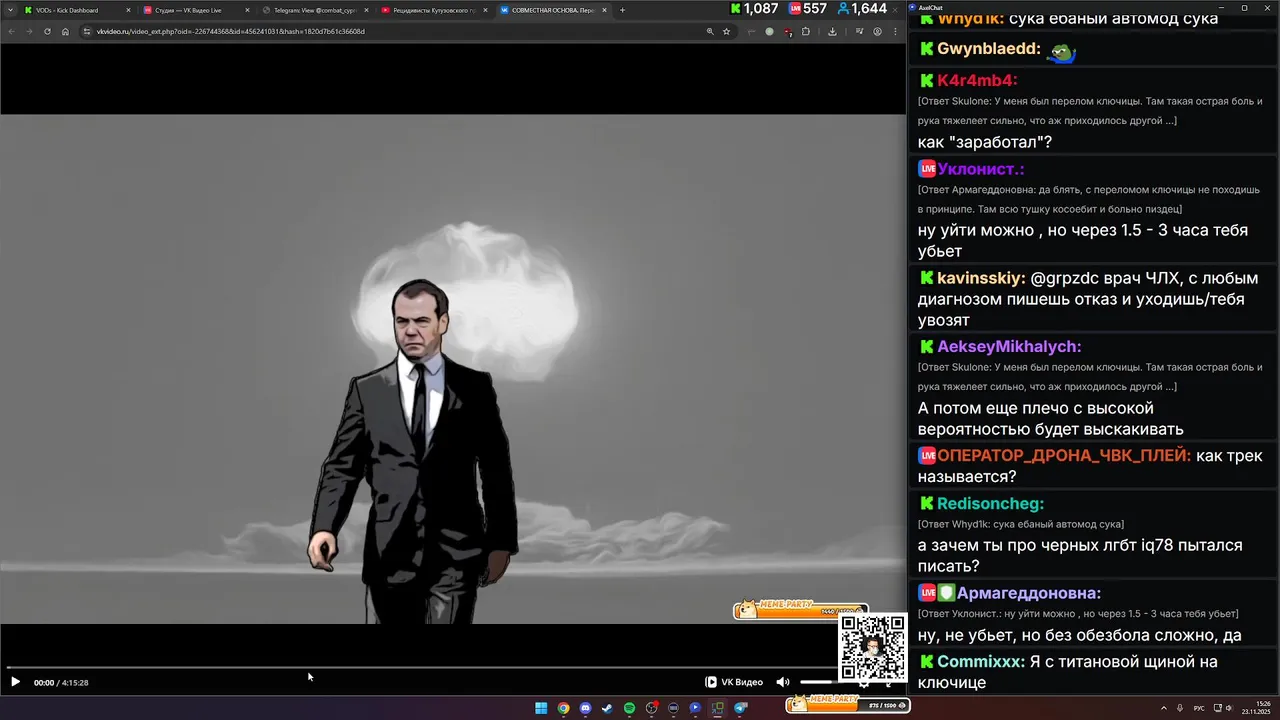The height and width of the screenshot is (720, 1280).
Task: Click the total viewers count 1,644
Action: [861, 9]
